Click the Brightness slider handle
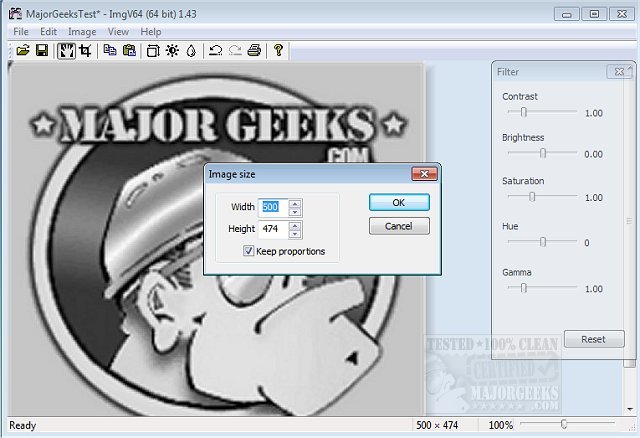This screenshot has height=438, width=640. tap(542, 153)
